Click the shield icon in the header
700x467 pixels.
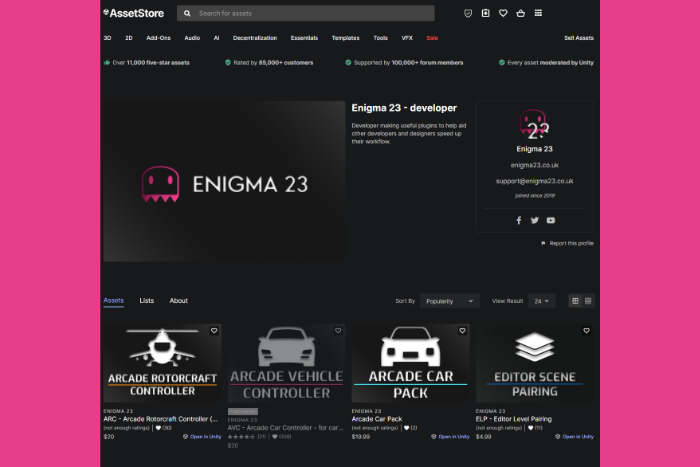coord(468,13)
